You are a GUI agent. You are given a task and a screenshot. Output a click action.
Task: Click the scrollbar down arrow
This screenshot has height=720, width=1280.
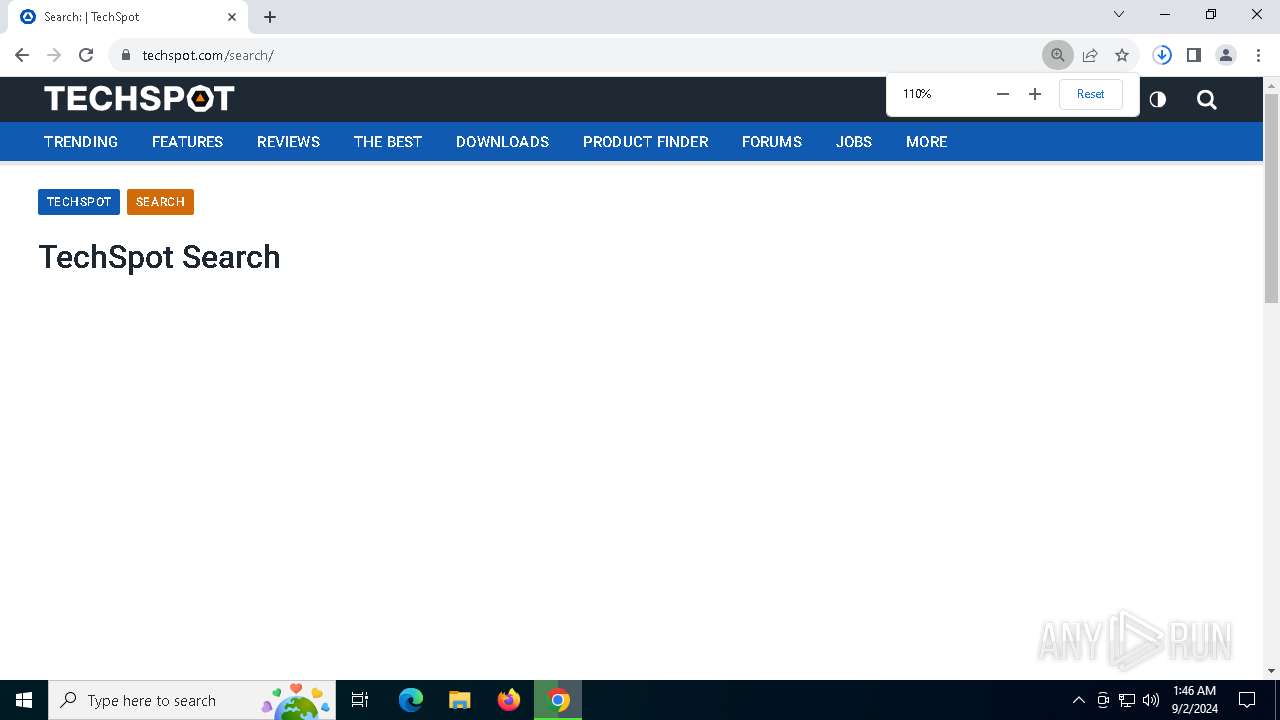click(1271, 671)
